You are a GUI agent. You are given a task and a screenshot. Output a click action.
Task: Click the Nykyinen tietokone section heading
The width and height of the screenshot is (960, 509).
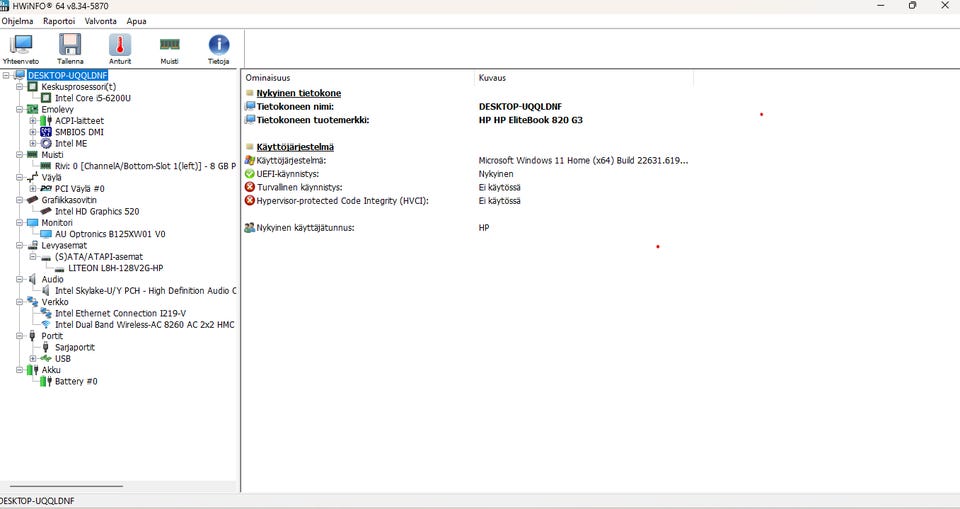(298, 93)
